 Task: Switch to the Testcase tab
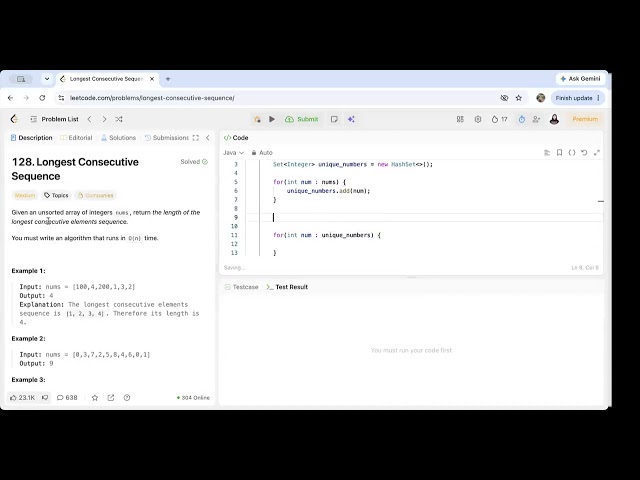(x=242, y=287)
